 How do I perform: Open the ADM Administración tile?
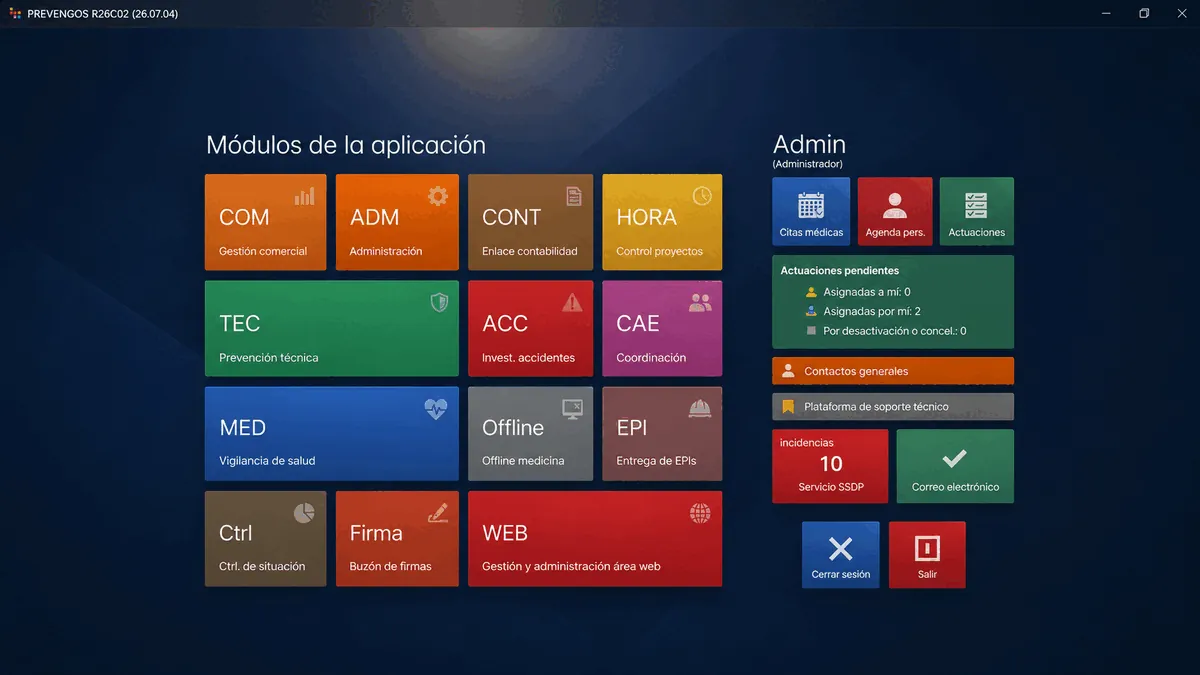tap(397, 222)
